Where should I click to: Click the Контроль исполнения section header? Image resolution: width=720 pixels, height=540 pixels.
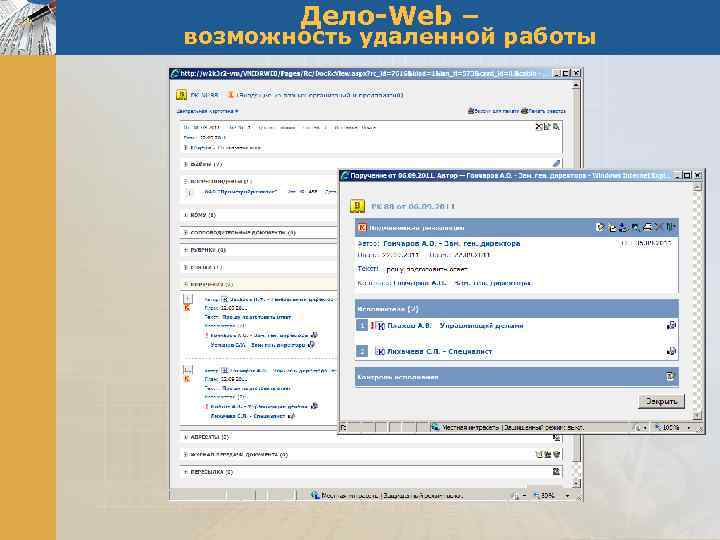point(517,377)
